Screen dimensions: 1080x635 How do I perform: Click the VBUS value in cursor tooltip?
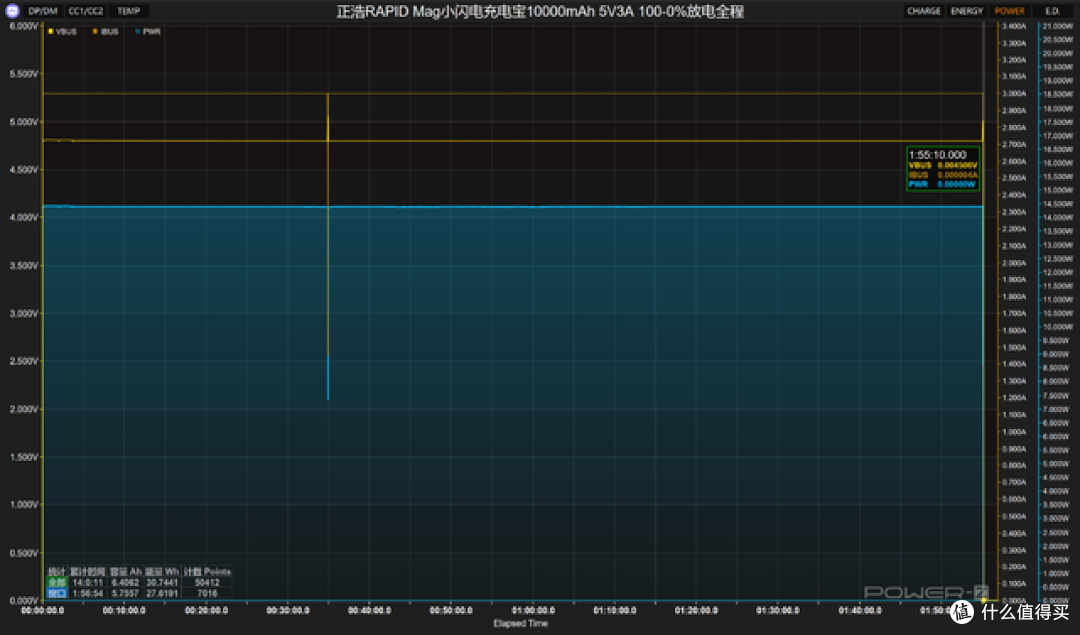957,165
